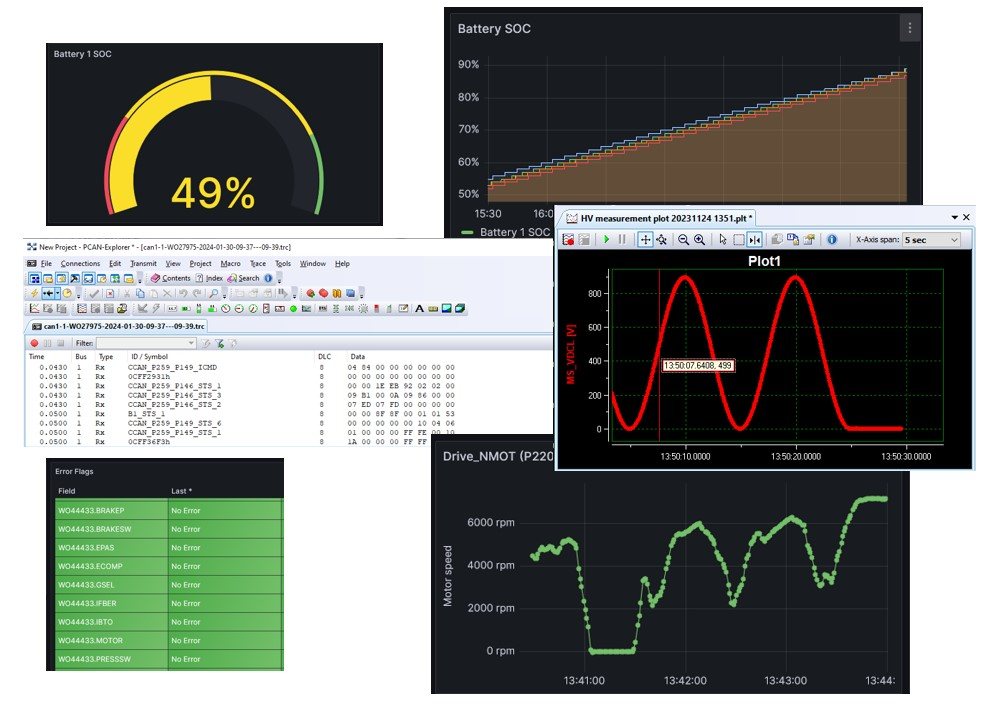Select the can1-1-WO27975 trace file tab
Image resolution: width=995 pixels, height=716 pixels.
[119, 326]
